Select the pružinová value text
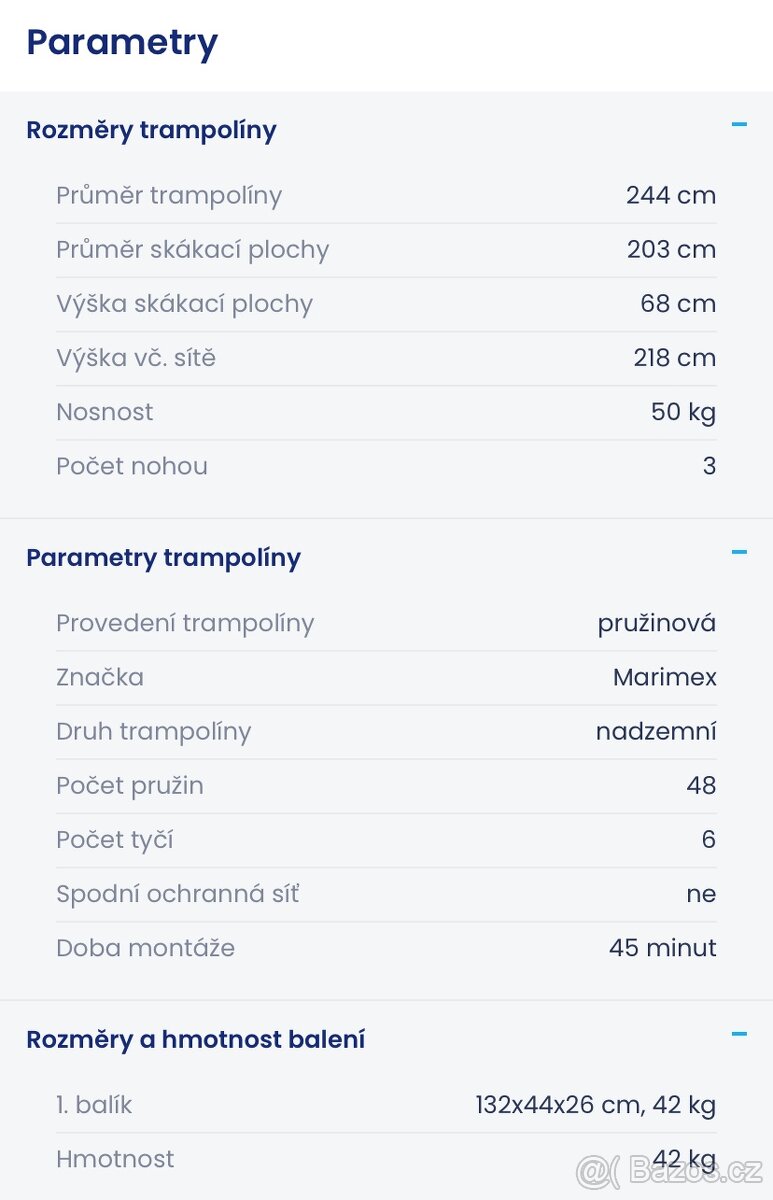 coord(657,624)
